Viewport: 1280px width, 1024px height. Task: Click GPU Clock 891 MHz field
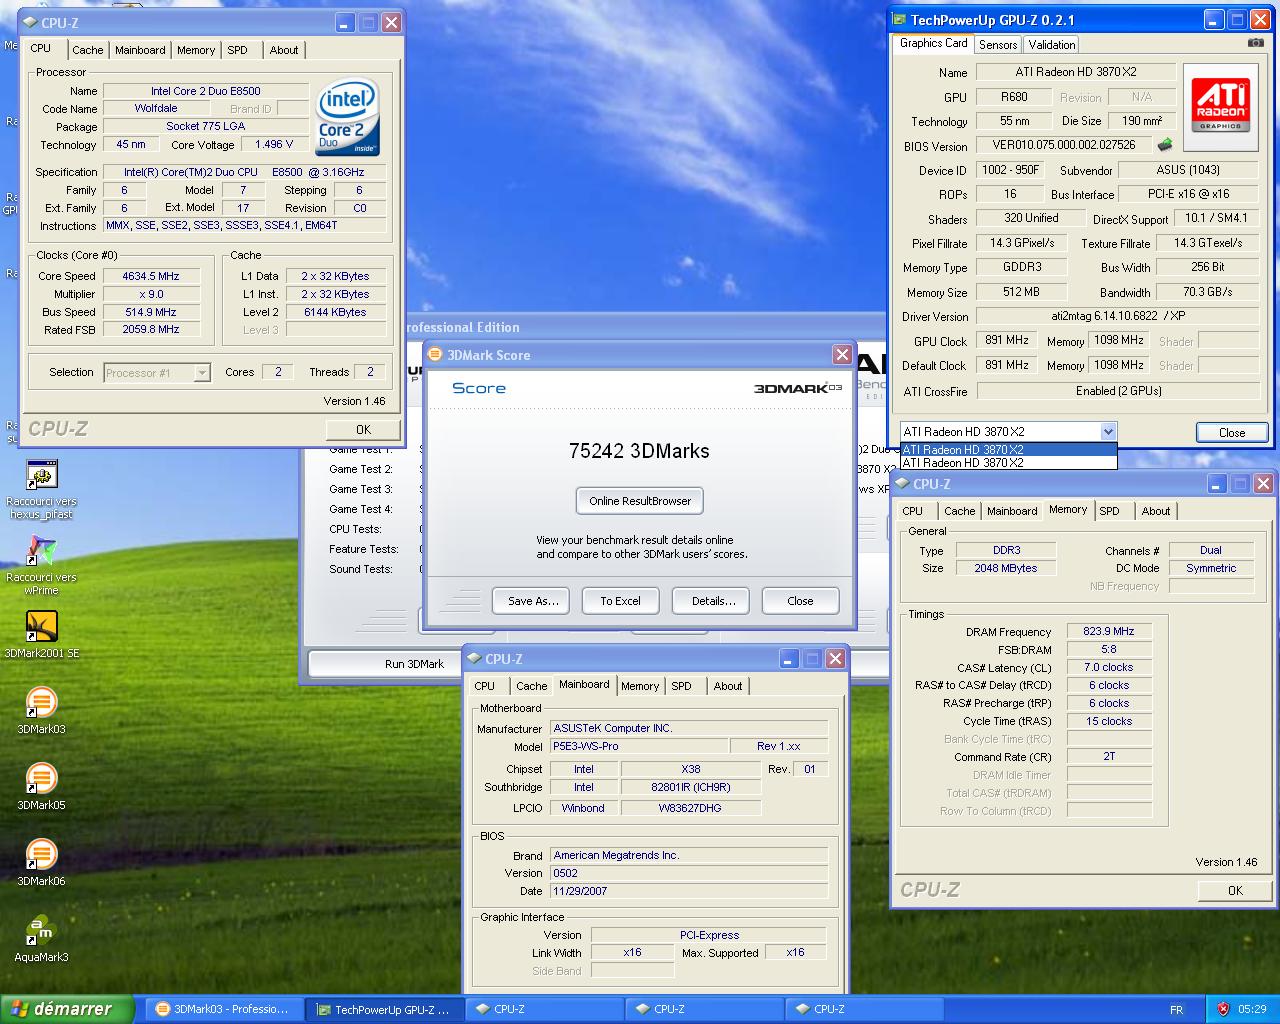click(x=1007, y=341)
